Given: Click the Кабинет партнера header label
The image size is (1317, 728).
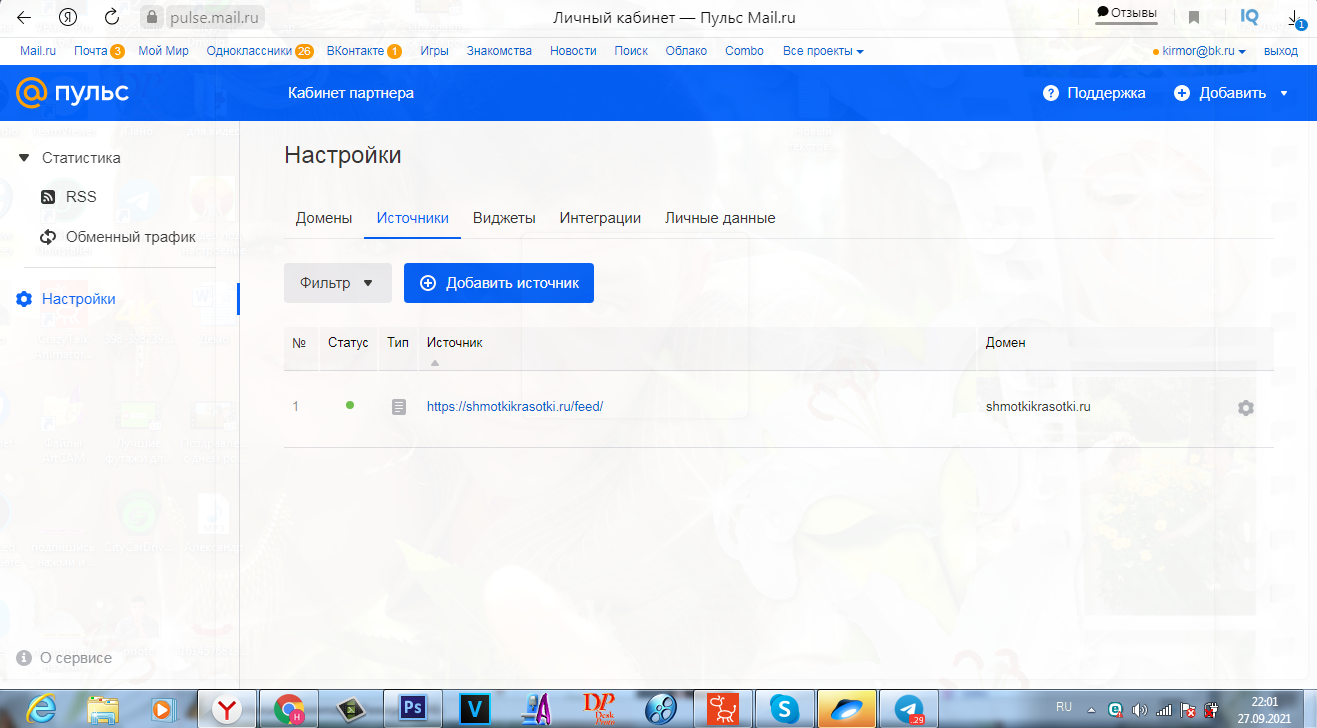Looking at the screenshot, I should point(350,93).
